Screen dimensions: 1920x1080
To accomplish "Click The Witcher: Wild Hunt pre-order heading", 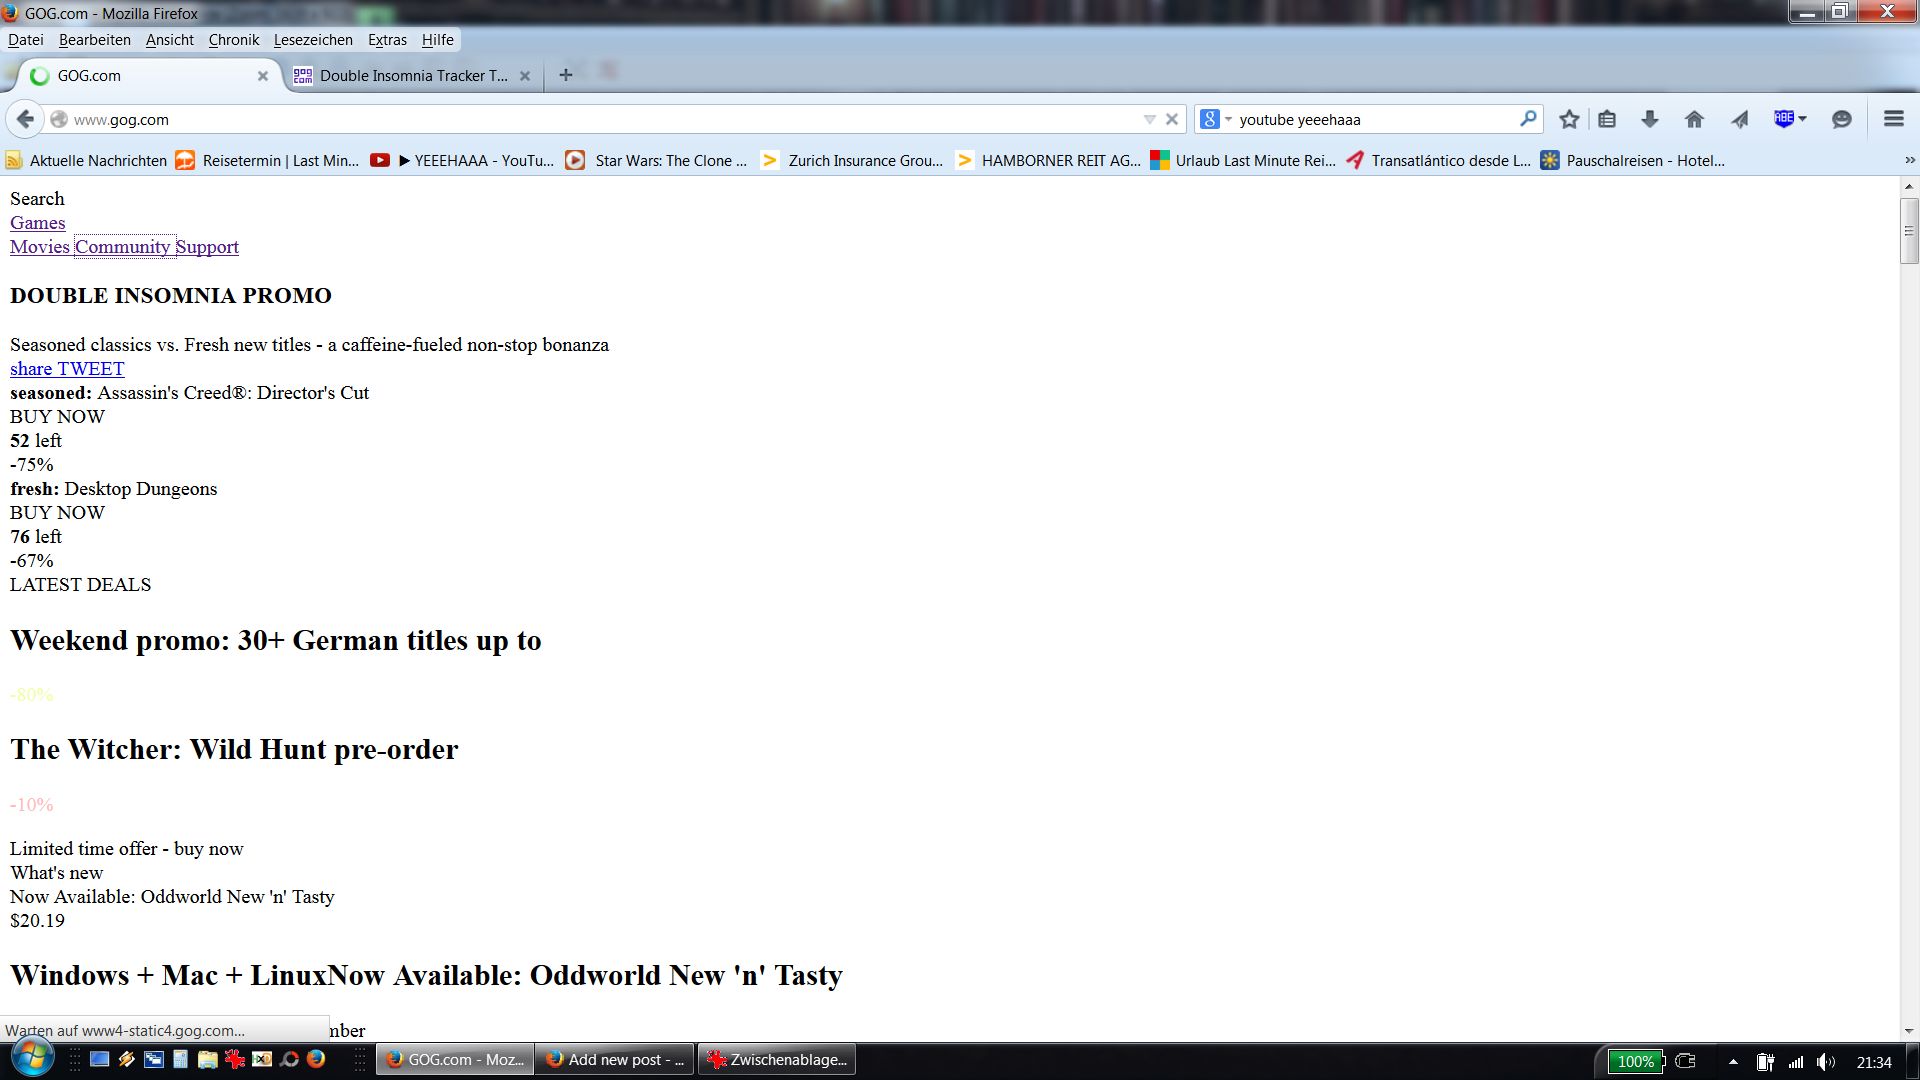I will [234, 749].
